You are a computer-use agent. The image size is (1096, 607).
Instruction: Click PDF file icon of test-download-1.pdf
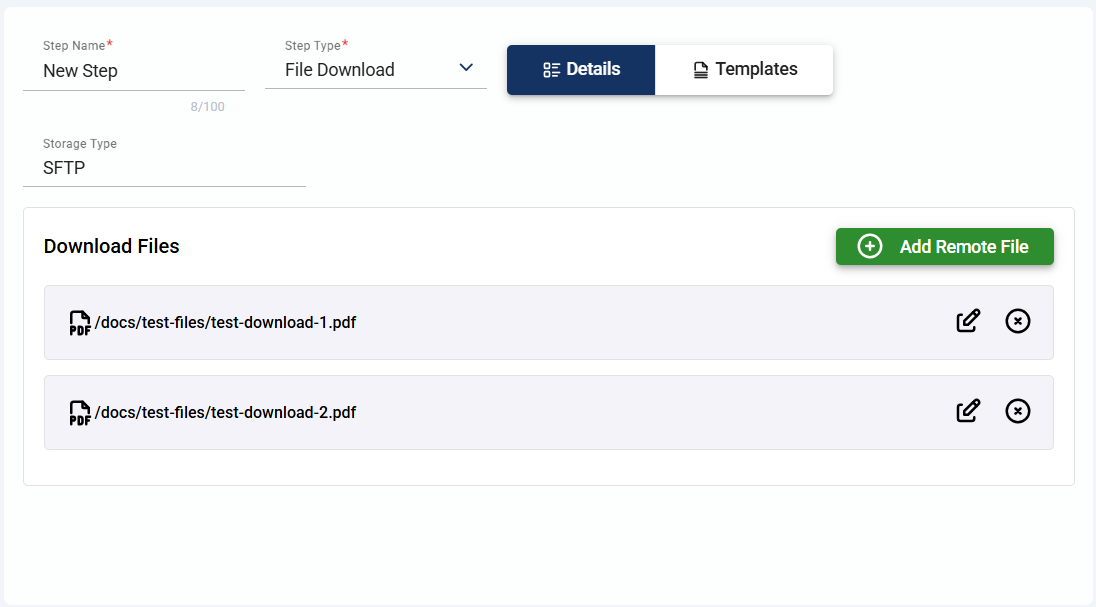click(x=79, y=322)
